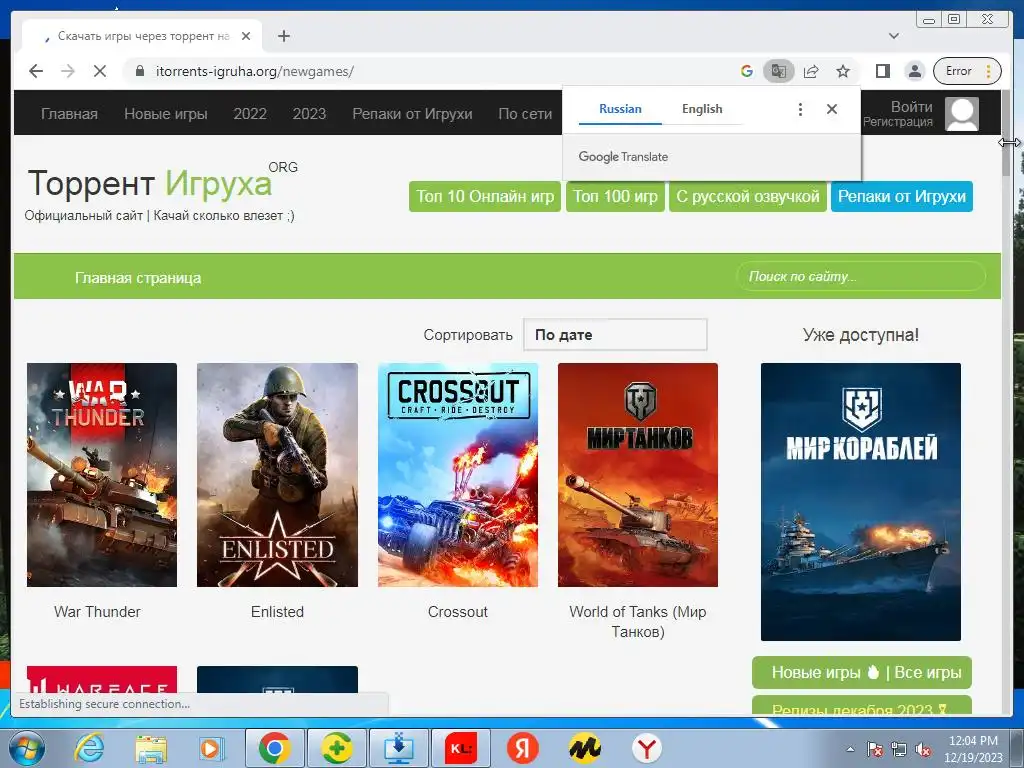Go back with the browser back arrow
Image resolution: width=1024 pixels, height=768 pixels.
coord(36,71)
